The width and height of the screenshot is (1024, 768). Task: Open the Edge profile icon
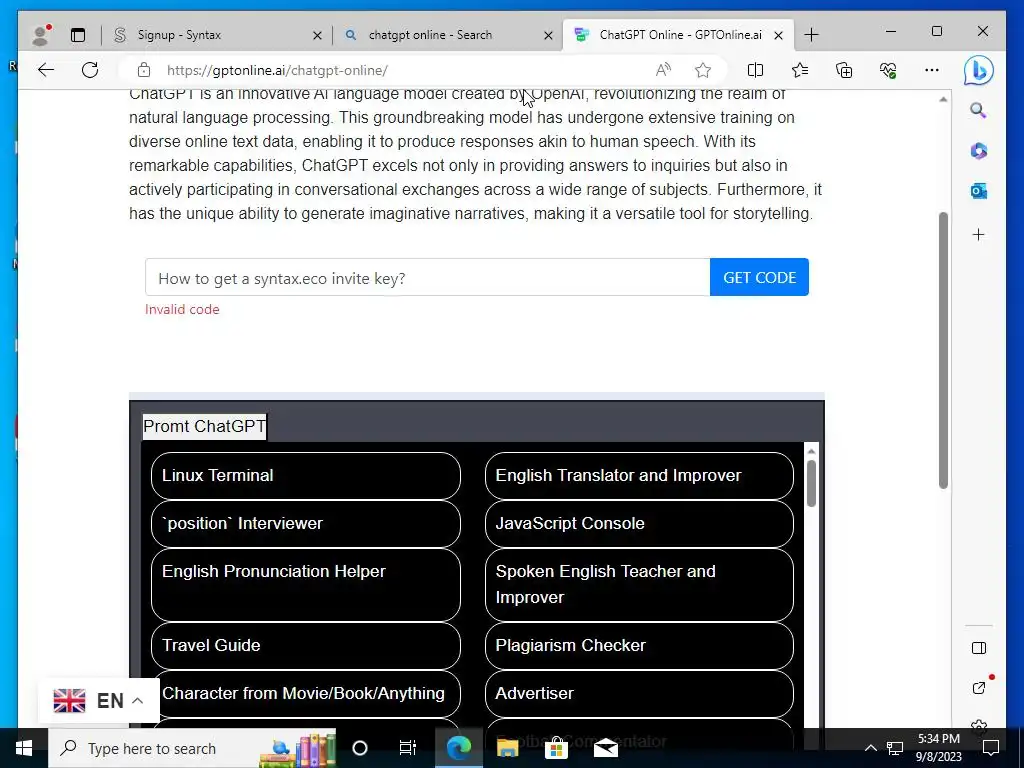point(41,35)
